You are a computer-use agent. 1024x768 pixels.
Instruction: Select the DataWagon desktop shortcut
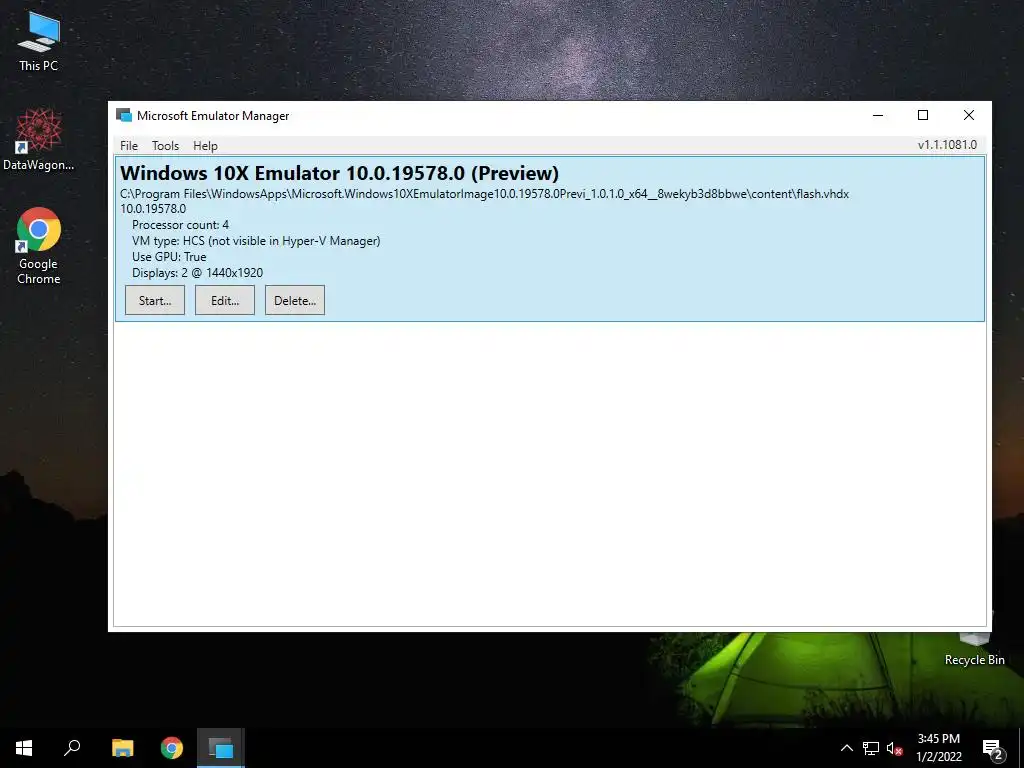point(39,140)
